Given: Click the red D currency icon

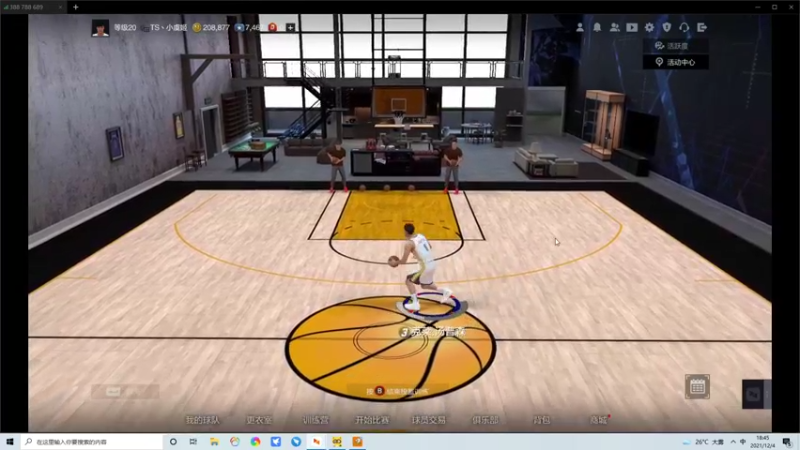Looking at the screenshot, I should point(272,28).
